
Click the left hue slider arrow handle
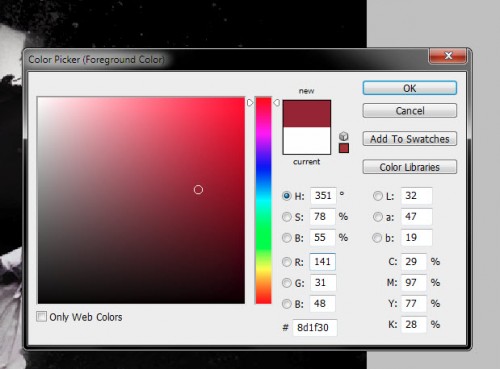tap(250, 103)
